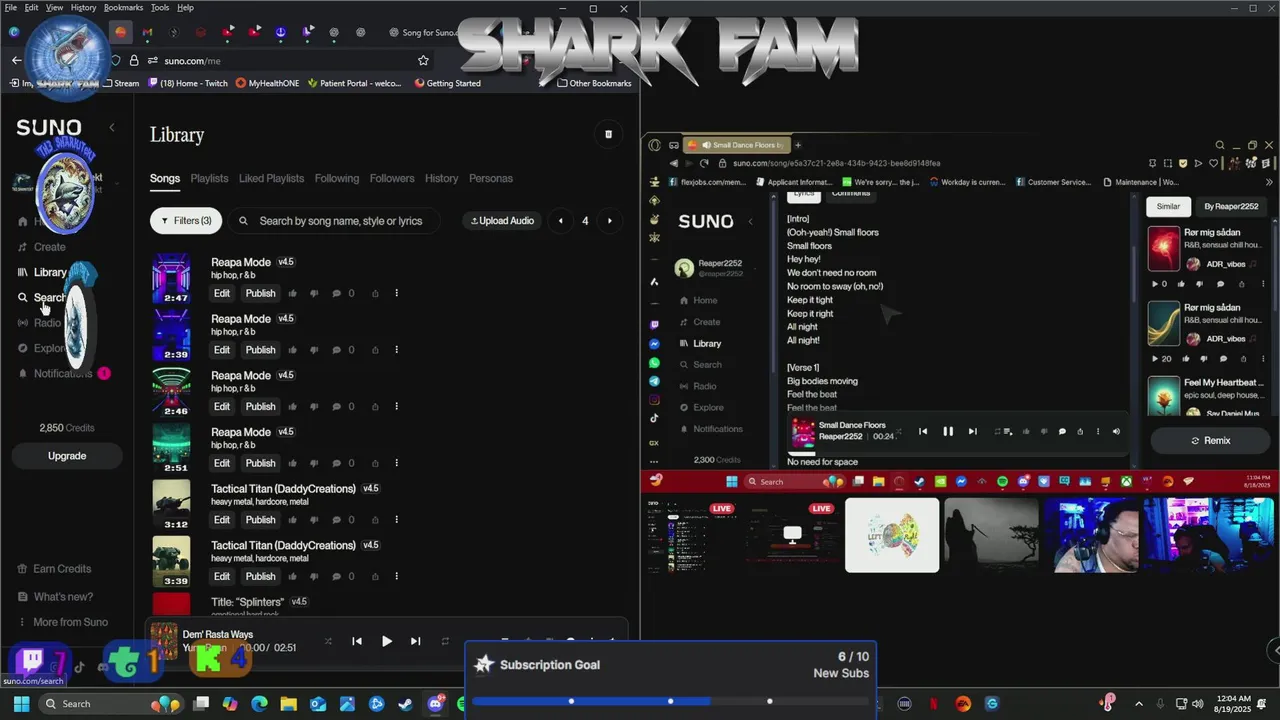The image size is (1280, 720).
Task: Toggle shuffle in the left Suno player
Action: point(328,641)
